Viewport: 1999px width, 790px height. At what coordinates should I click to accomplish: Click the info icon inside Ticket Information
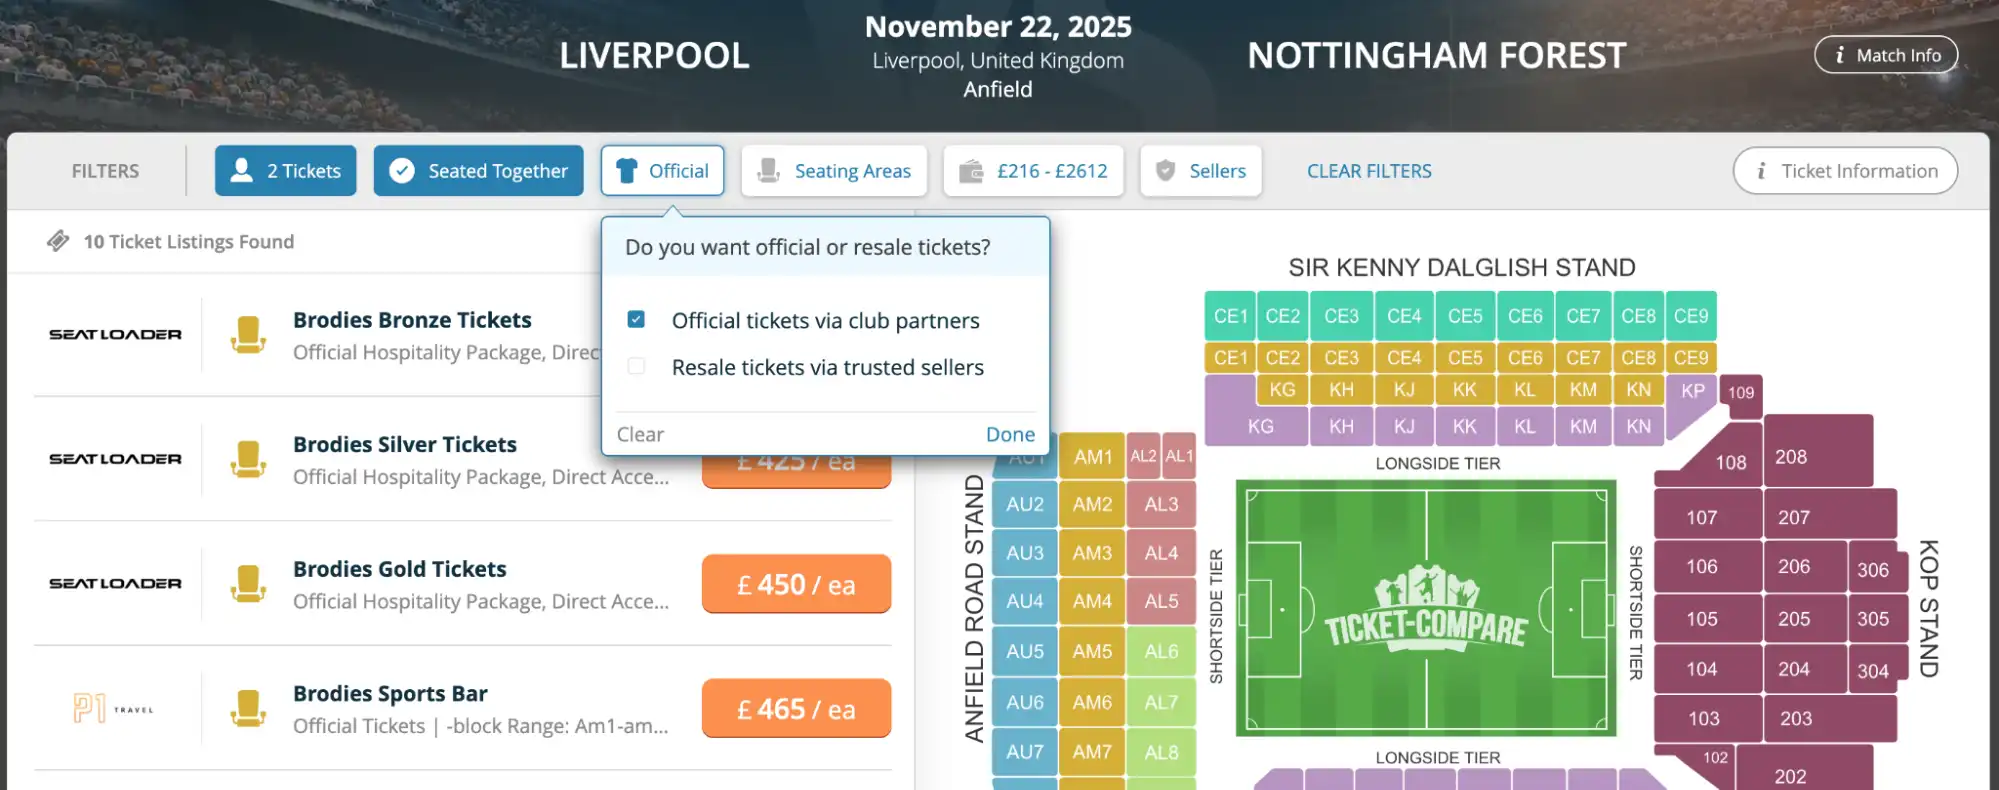click(x=1761, y=170)
